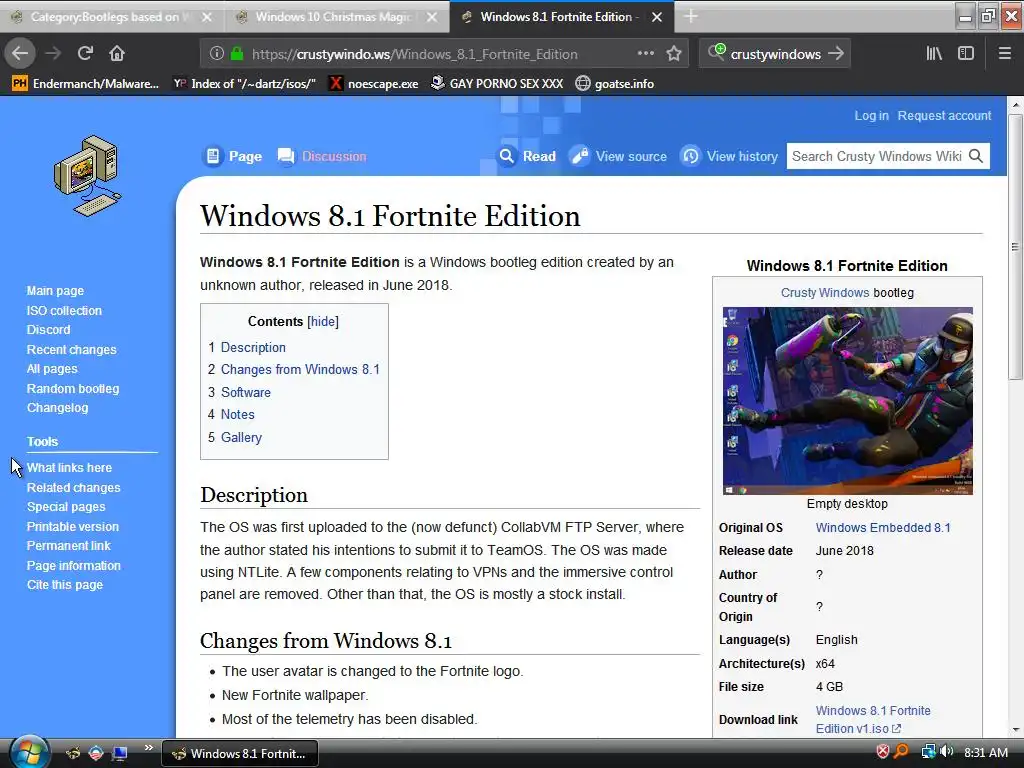Click into the Search Crusty Windows Wiki field
Screen dimensions: 1024x768
coord(876,156)
